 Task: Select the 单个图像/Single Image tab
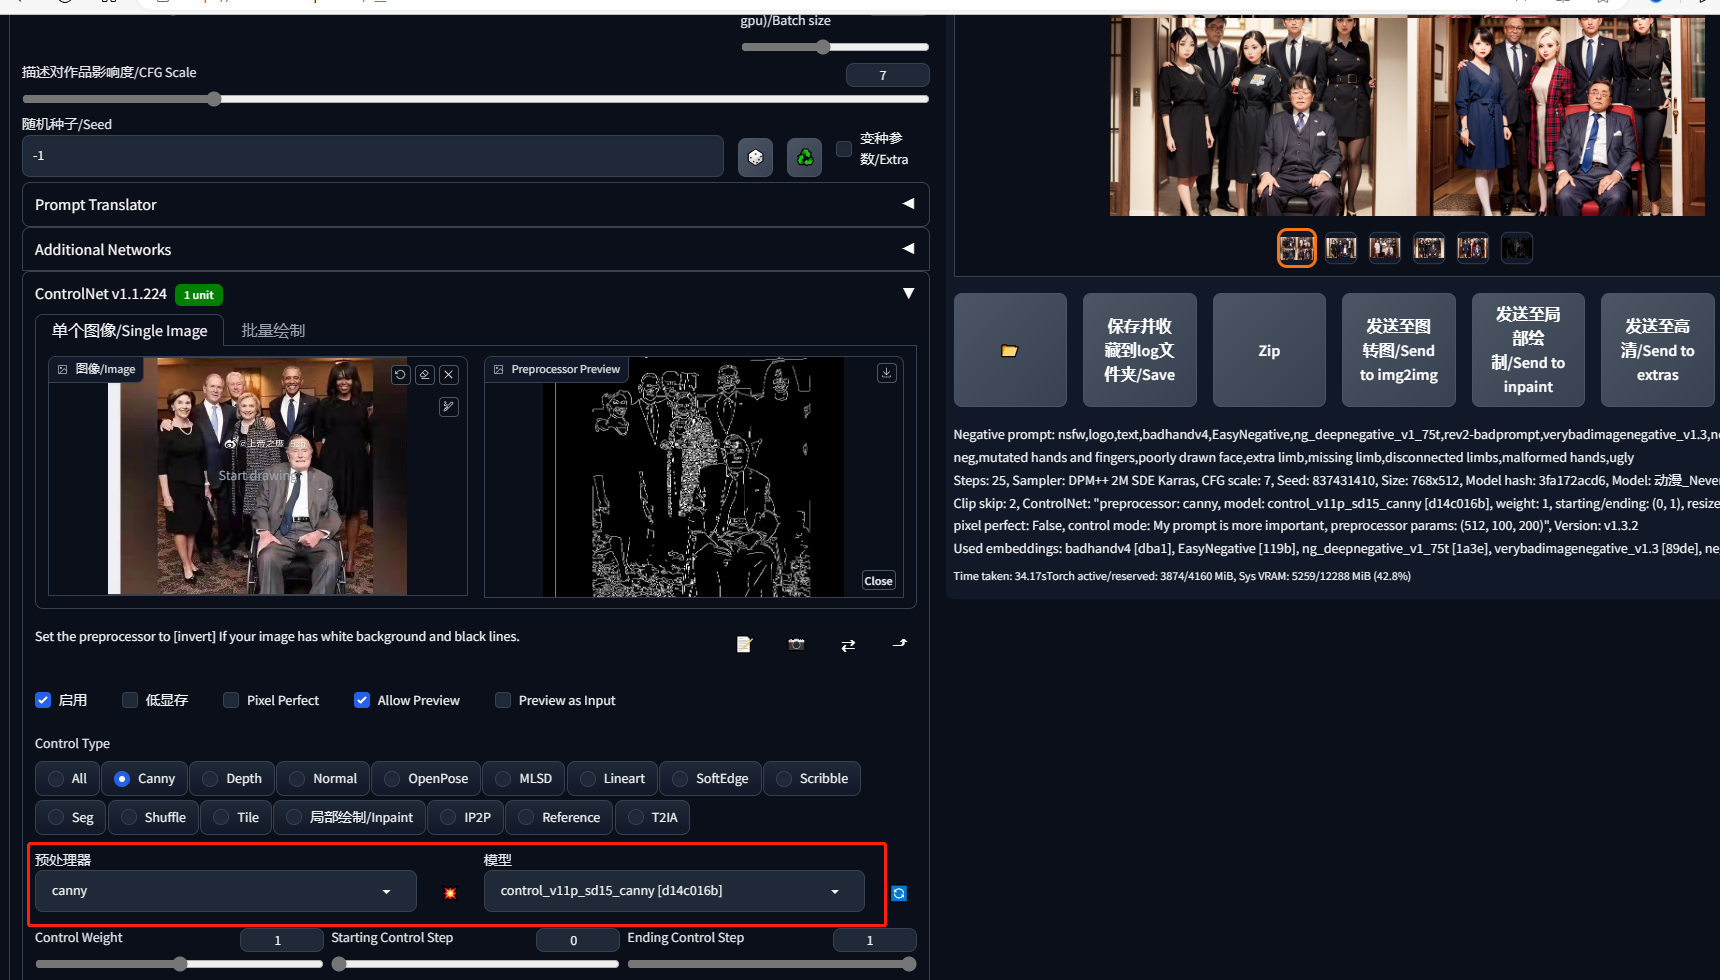coord(130,331)
